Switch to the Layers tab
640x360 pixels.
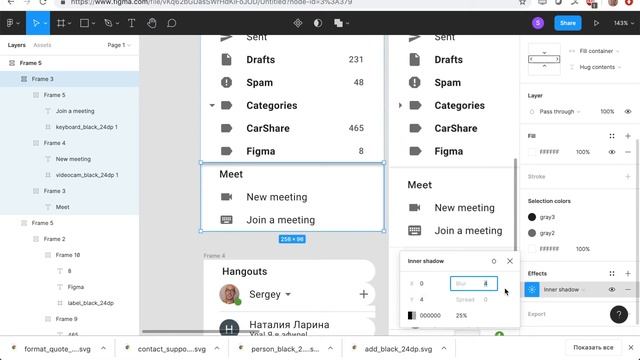(x=17, y=45)
